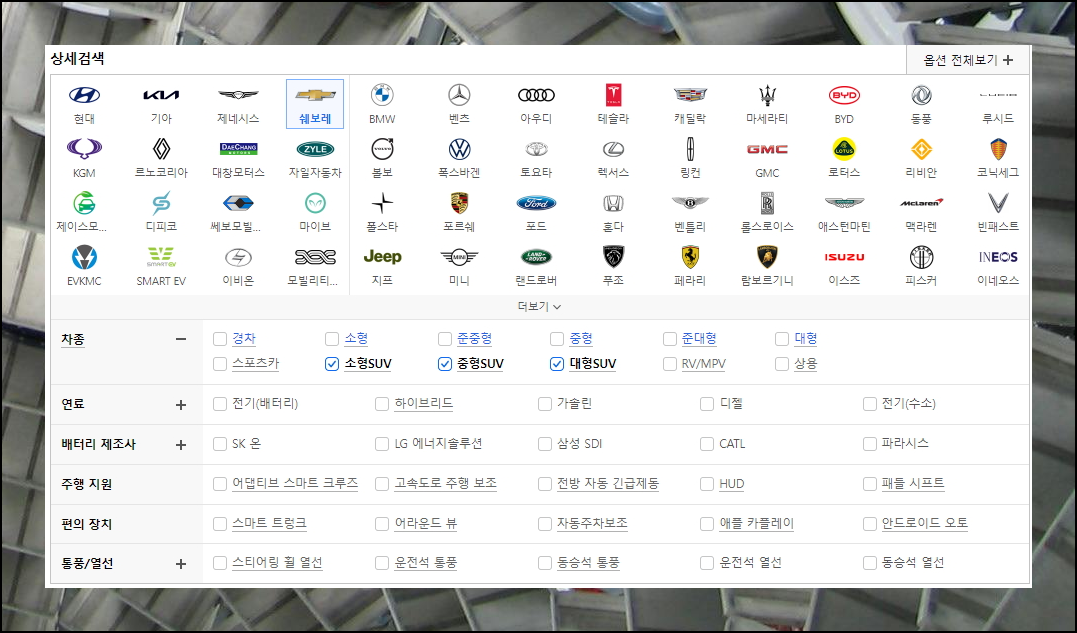Open 옵션 전체보기 to show all options
The height and width of the screenshot is (633, 1077).
[968, 60]
